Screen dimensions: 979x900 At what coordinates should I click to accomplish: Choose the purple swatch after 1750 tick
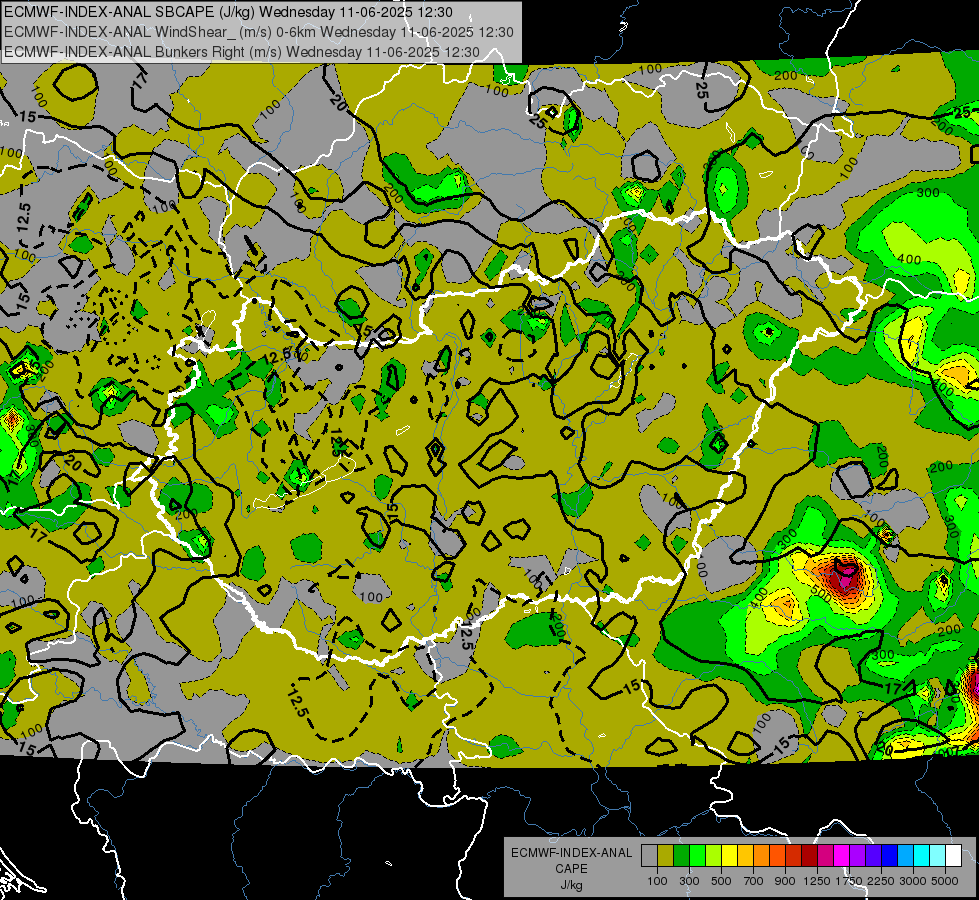click(x=858, y=856)
